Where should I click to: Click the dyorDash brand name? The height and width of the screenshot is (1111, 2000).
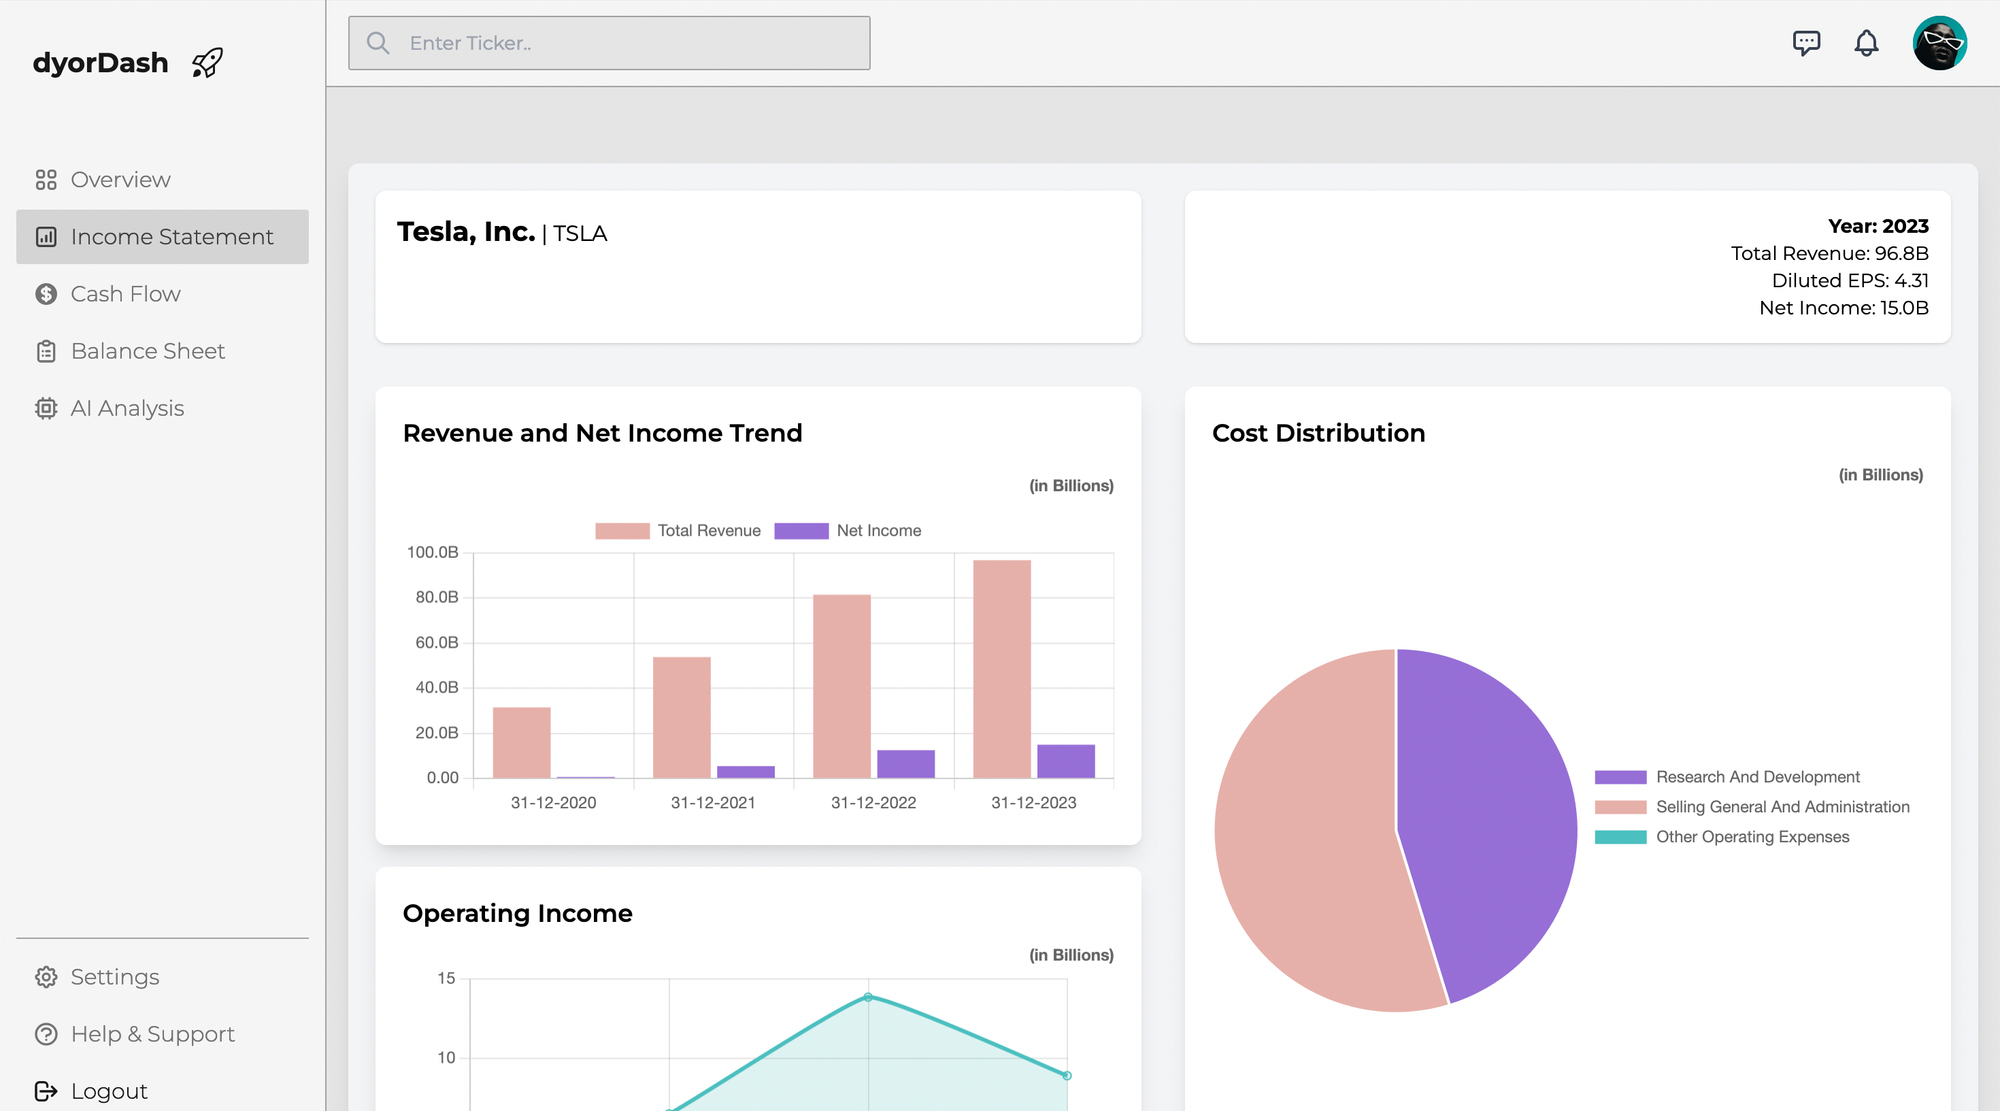(100, 63)
